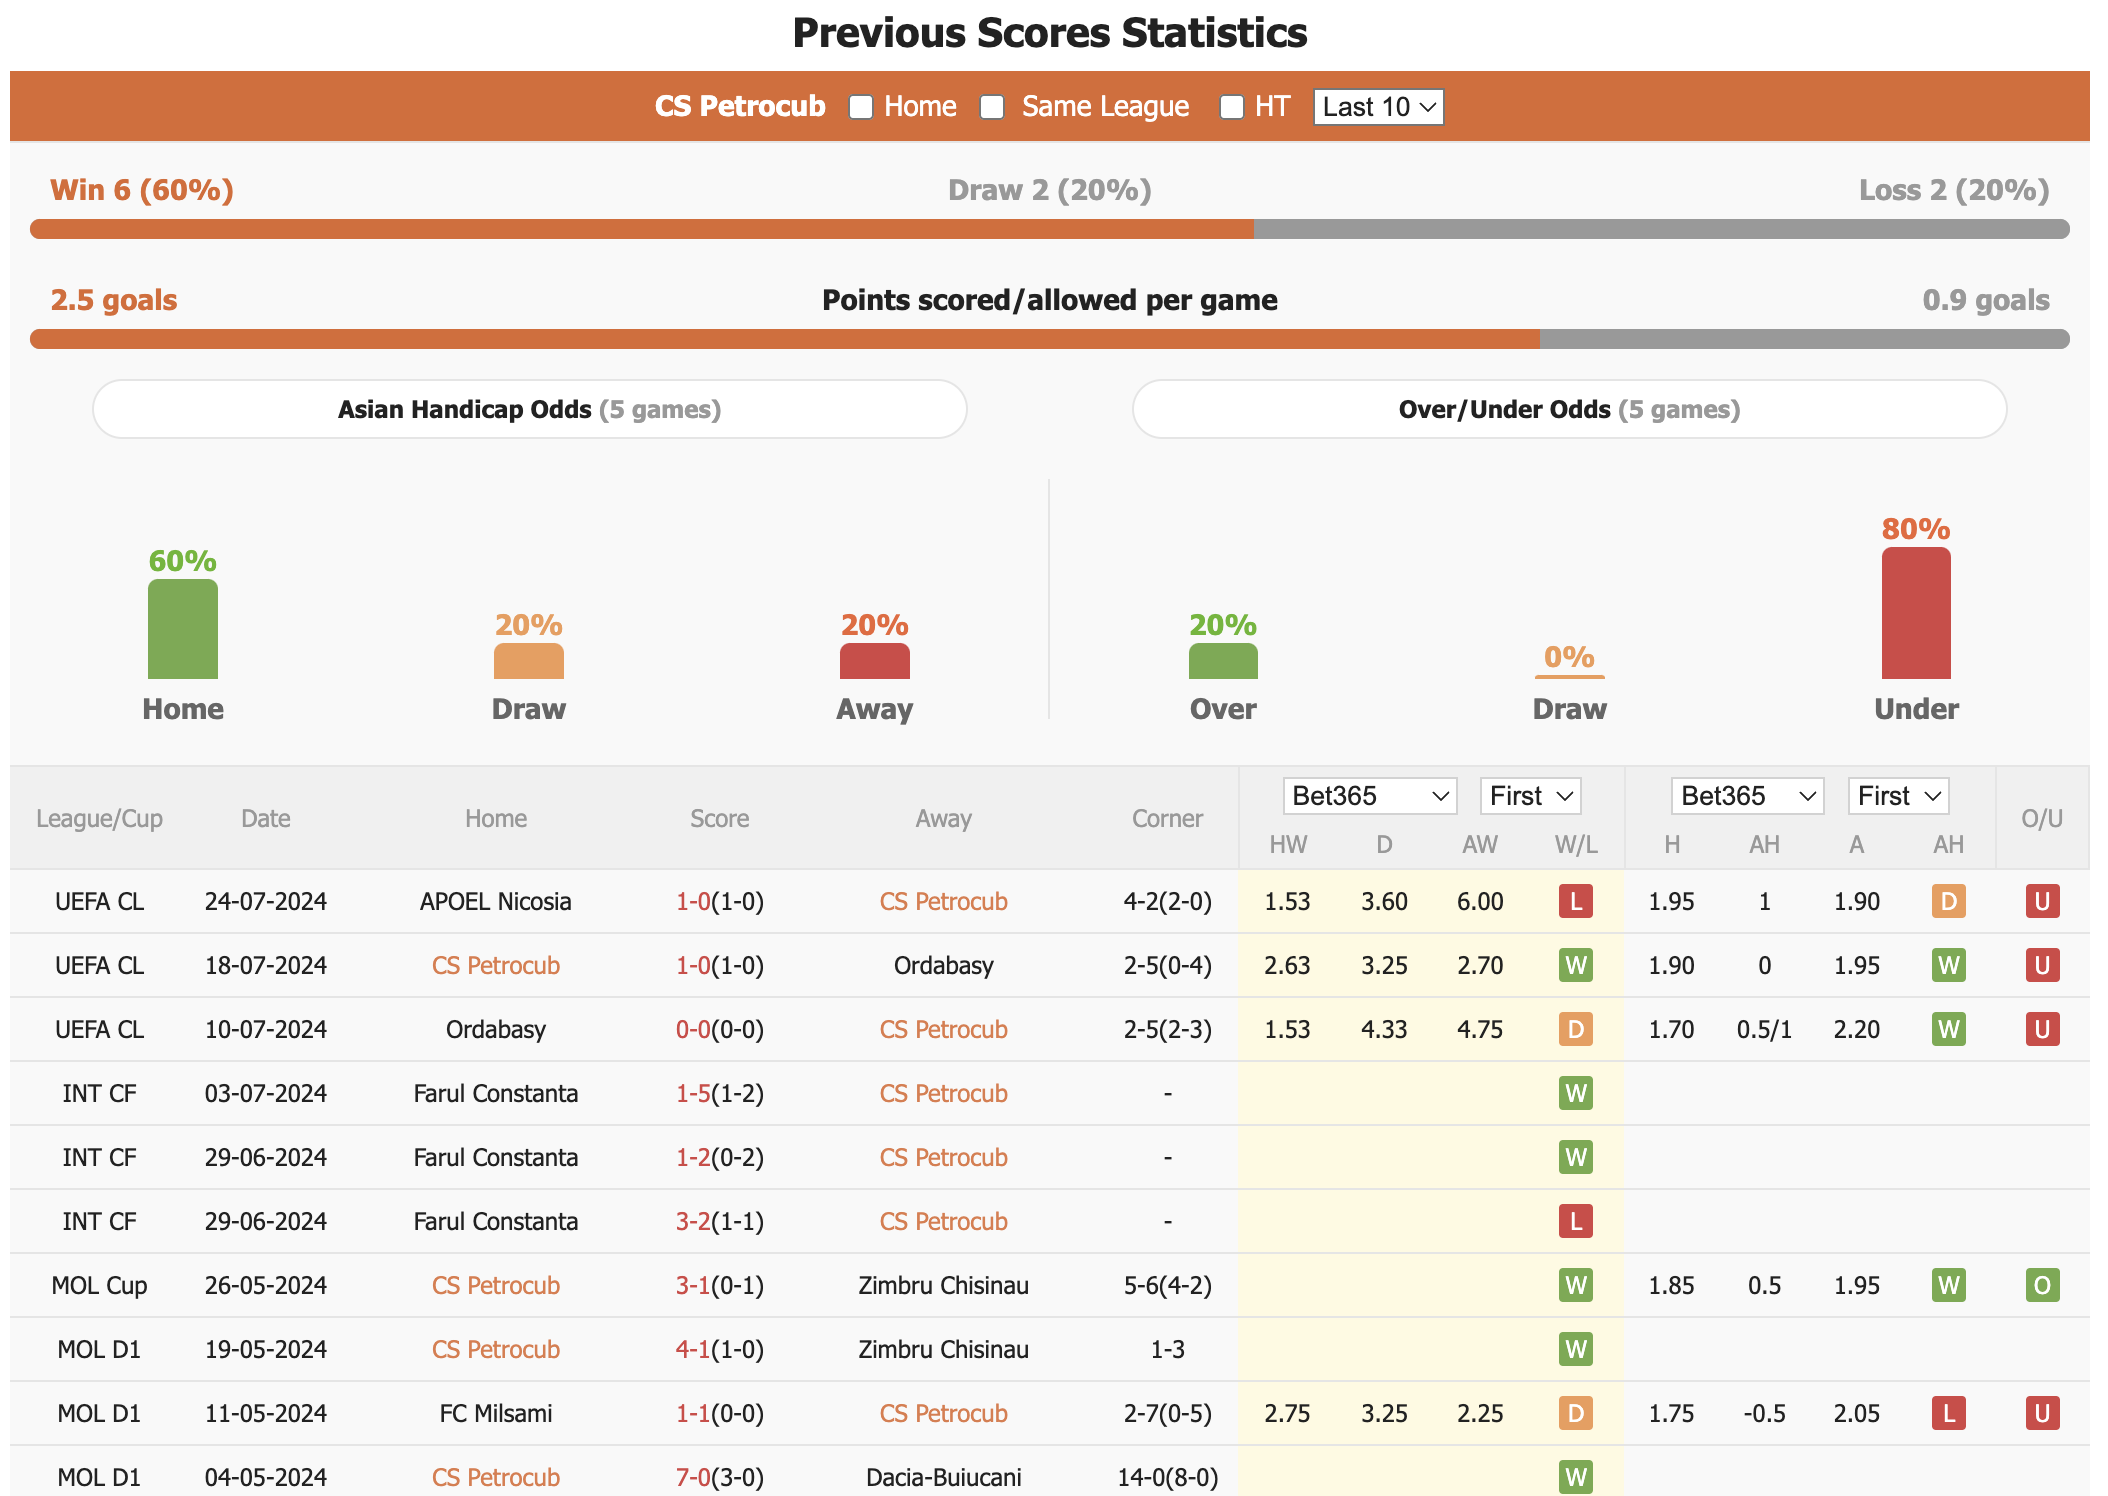
Task: Click the 4.33 draw odds value
Action: [1384, 1029]
